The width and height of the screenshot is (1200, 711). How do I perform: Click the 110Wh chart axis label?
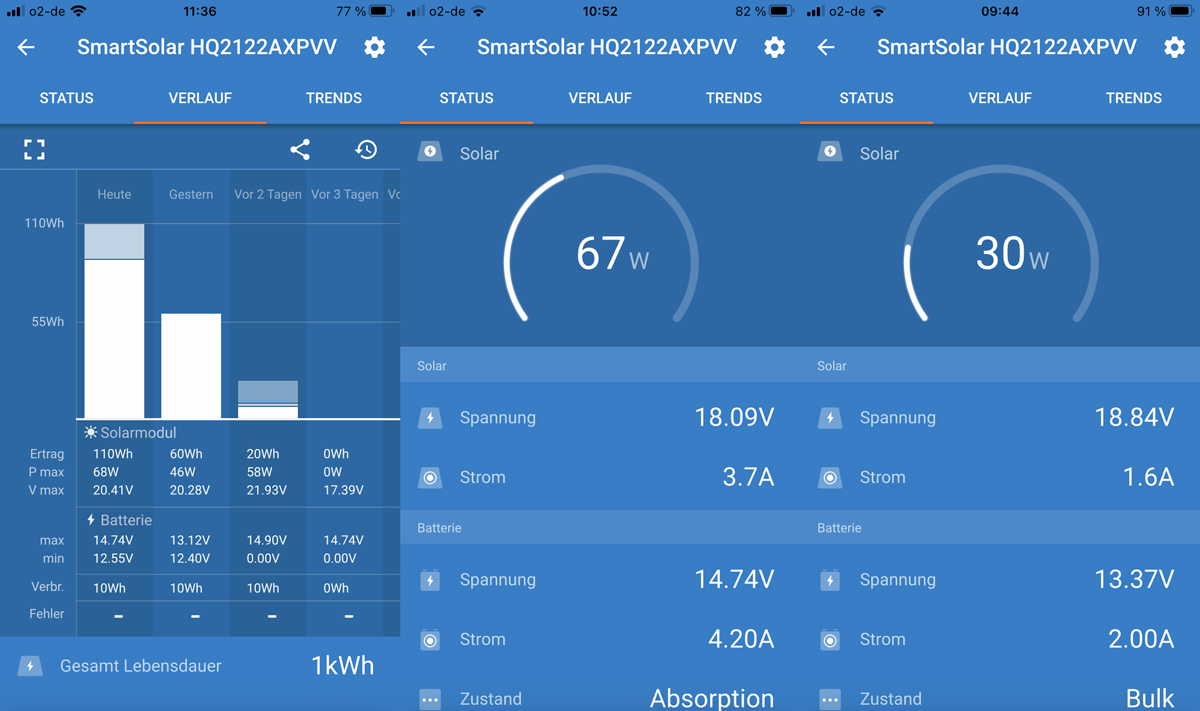coord(44,223)
